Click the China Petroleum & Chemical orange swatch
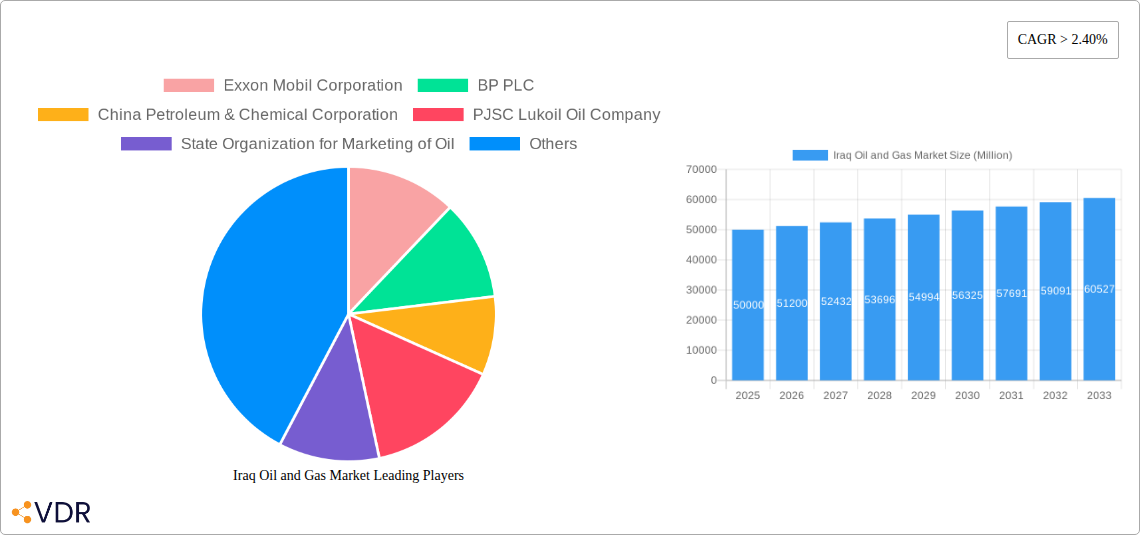Screen dimensions: 1140x535 pyautogui.click(x=63, y=114)
